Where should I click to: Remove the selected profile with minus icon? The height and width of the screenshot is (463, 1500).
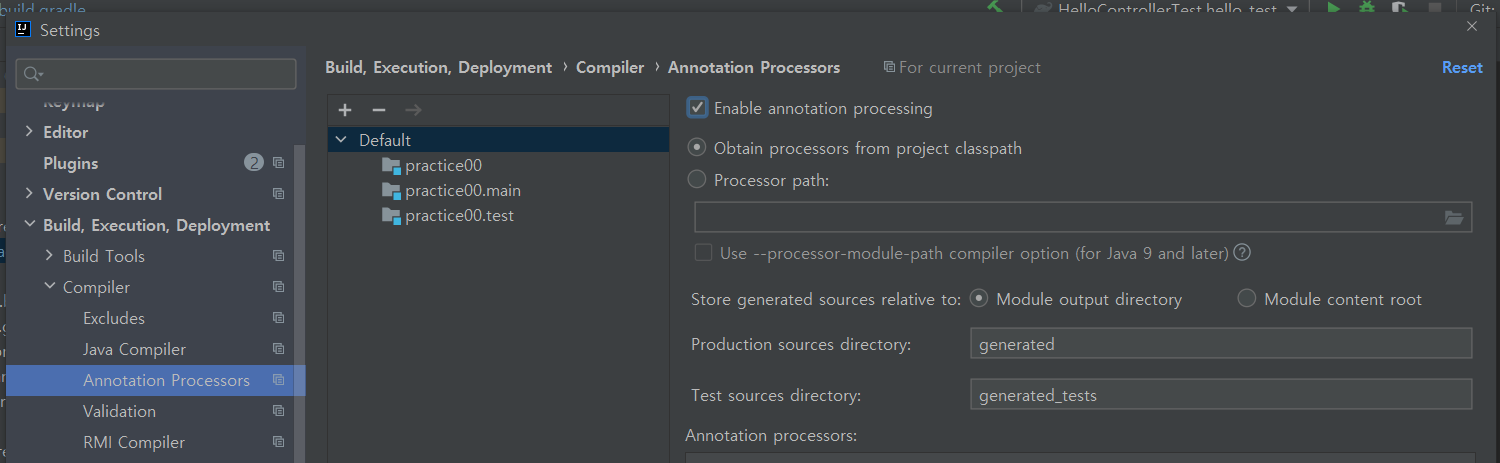pyautogui.click(x=379, y=110)
